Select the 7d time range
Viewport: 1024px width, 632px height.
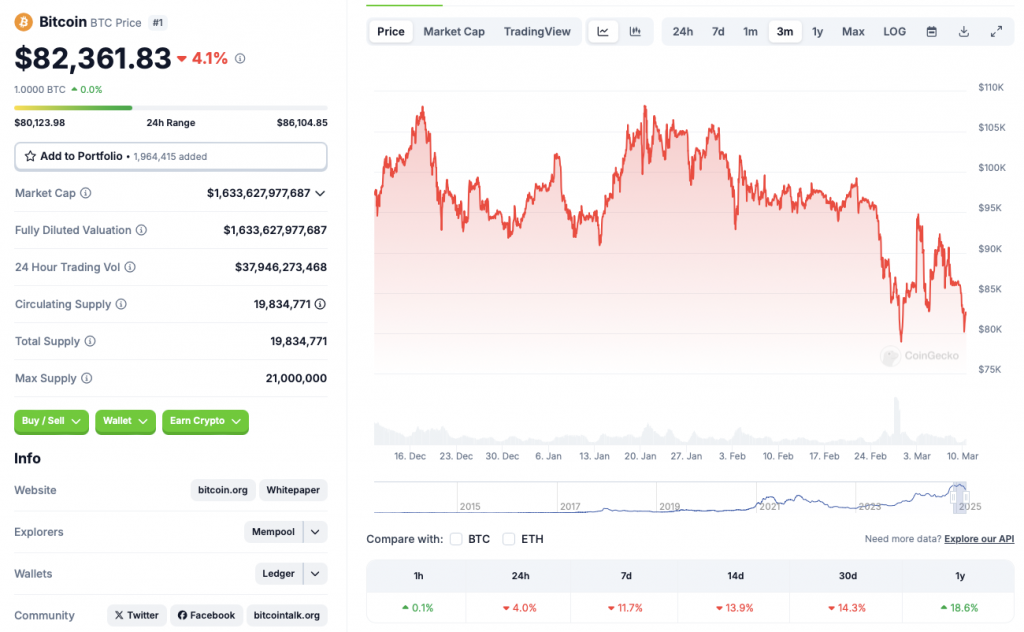[x=718, y=31]
